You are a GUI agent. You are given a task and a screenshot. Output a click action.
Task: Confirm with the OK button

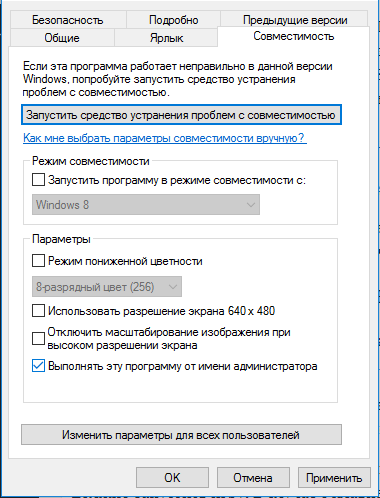point(172,478)
